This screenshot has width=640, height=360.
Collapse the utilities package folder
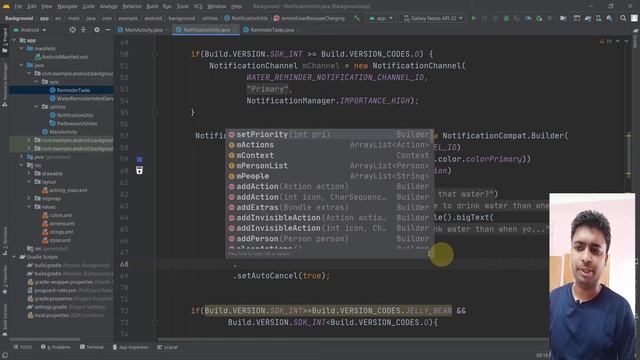36,107
